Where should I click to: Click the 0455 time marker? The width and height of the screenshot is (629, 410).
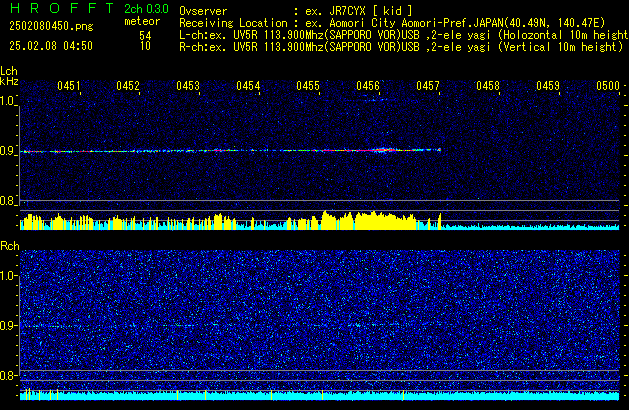click(x=308, y=86)
